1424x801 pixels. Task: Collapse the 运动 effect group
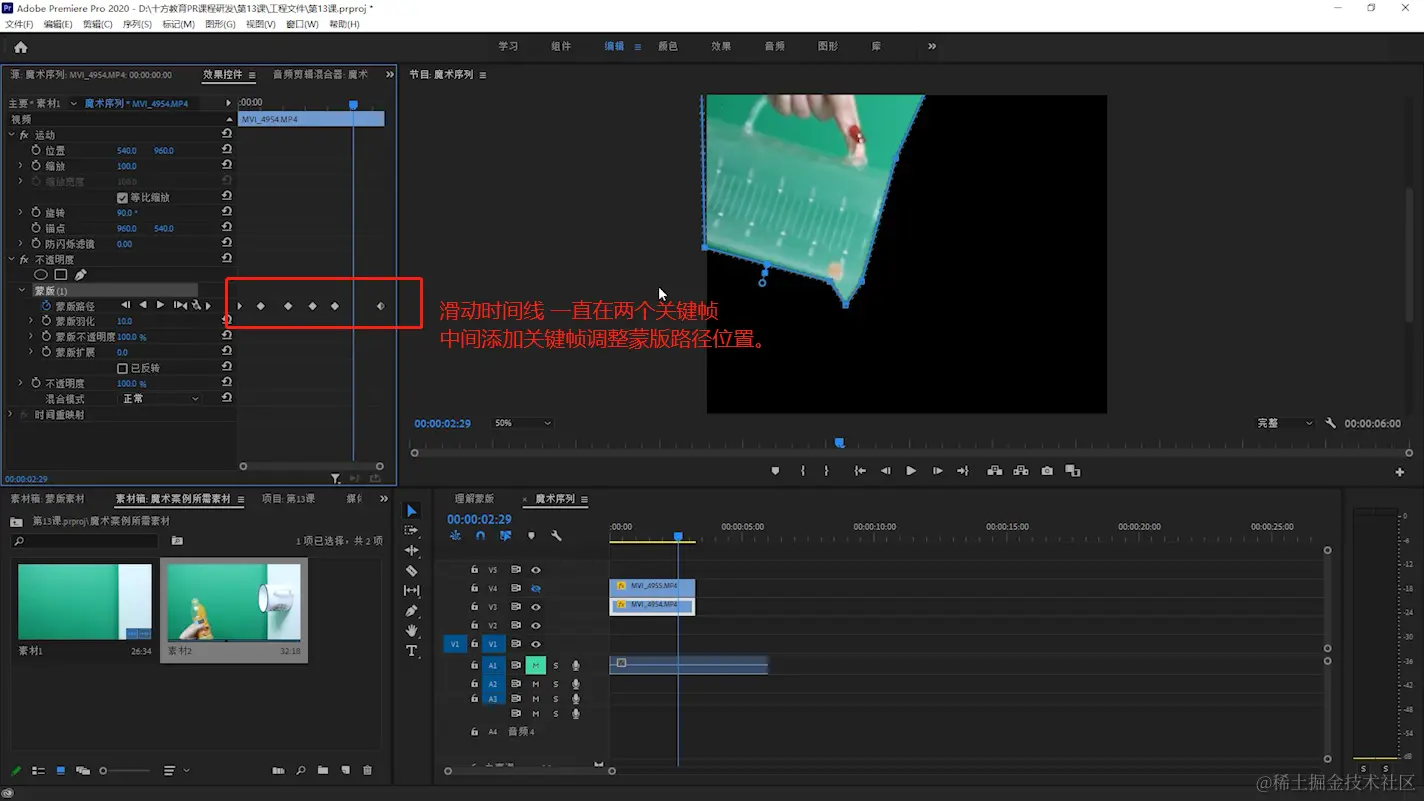(x=11, y=135)
